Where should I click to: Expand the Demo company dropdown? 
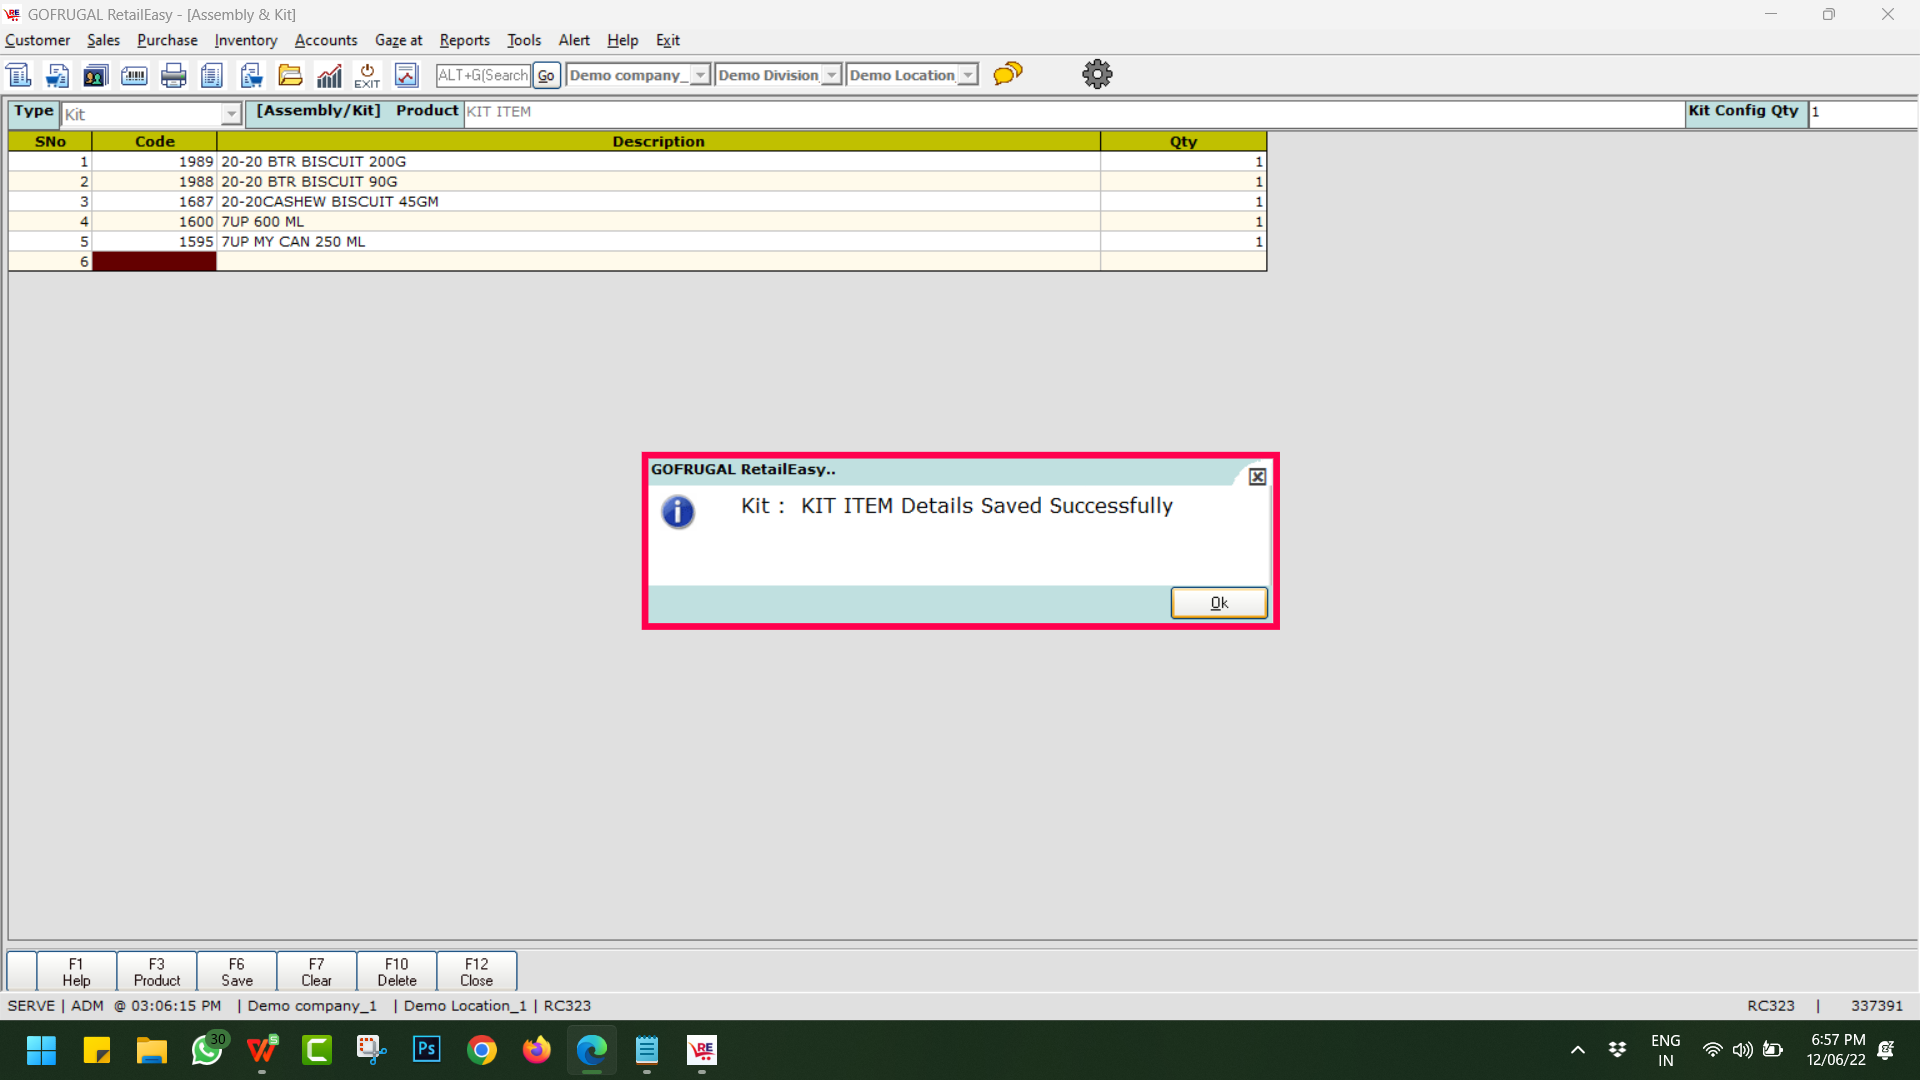(x=700, y=75)
